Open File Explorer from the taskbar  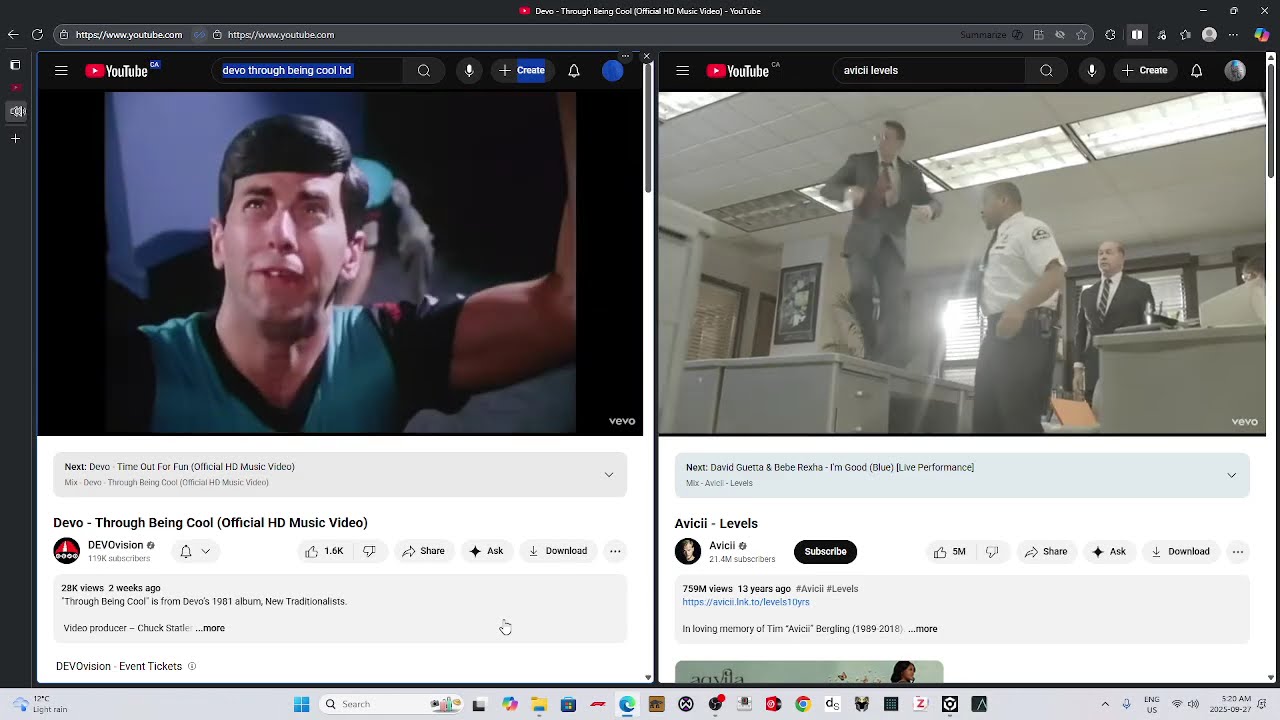[x=539, y=704]
